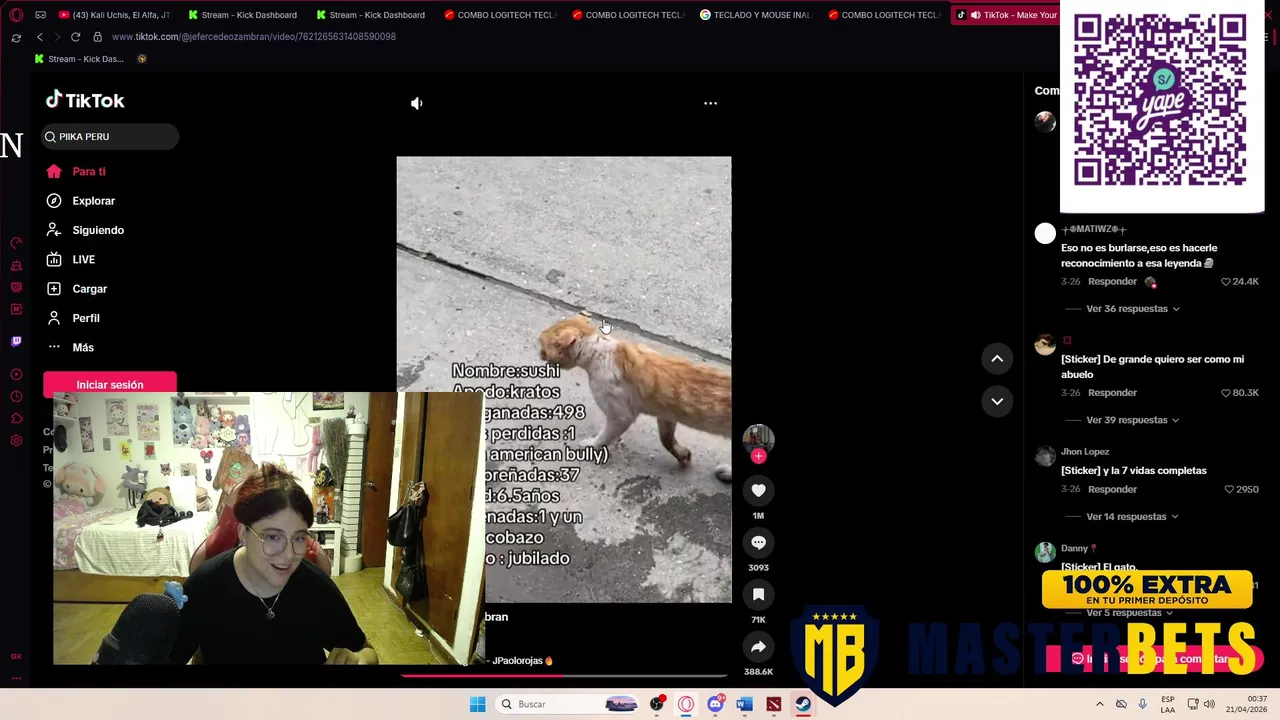Screen dimensions: 1280x720
Task: Go to previous video with up chevron
Action: point(997,359)
